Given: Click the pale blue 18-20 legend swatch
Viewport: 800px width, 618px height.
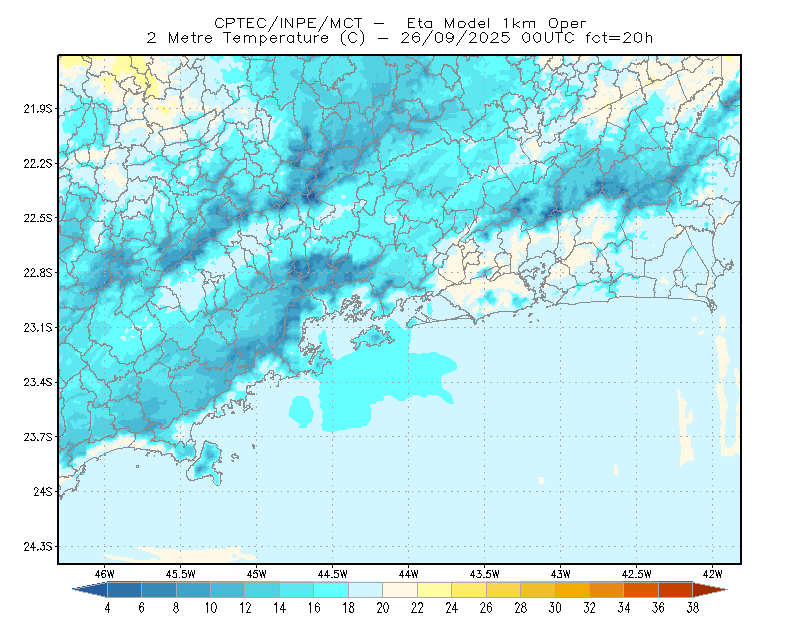Looking at the screenshot, I should tap(366, 590).
